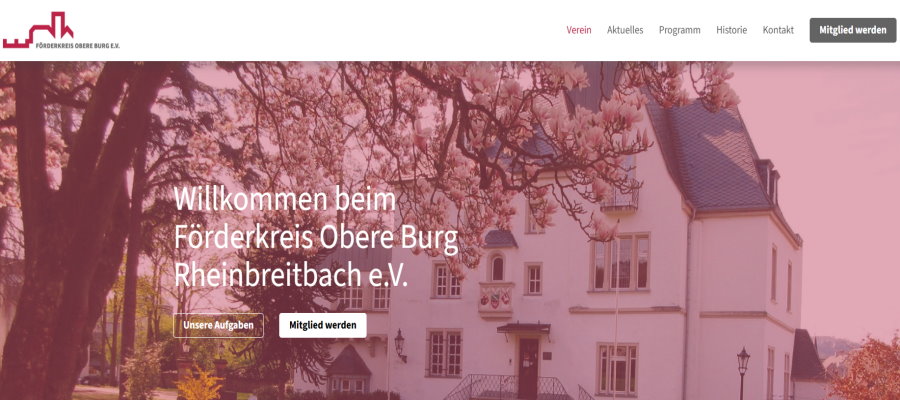Click the outlined Unsere Aufgaben button
The width and height of the screenshot is (900, 400).
point(218,325)
